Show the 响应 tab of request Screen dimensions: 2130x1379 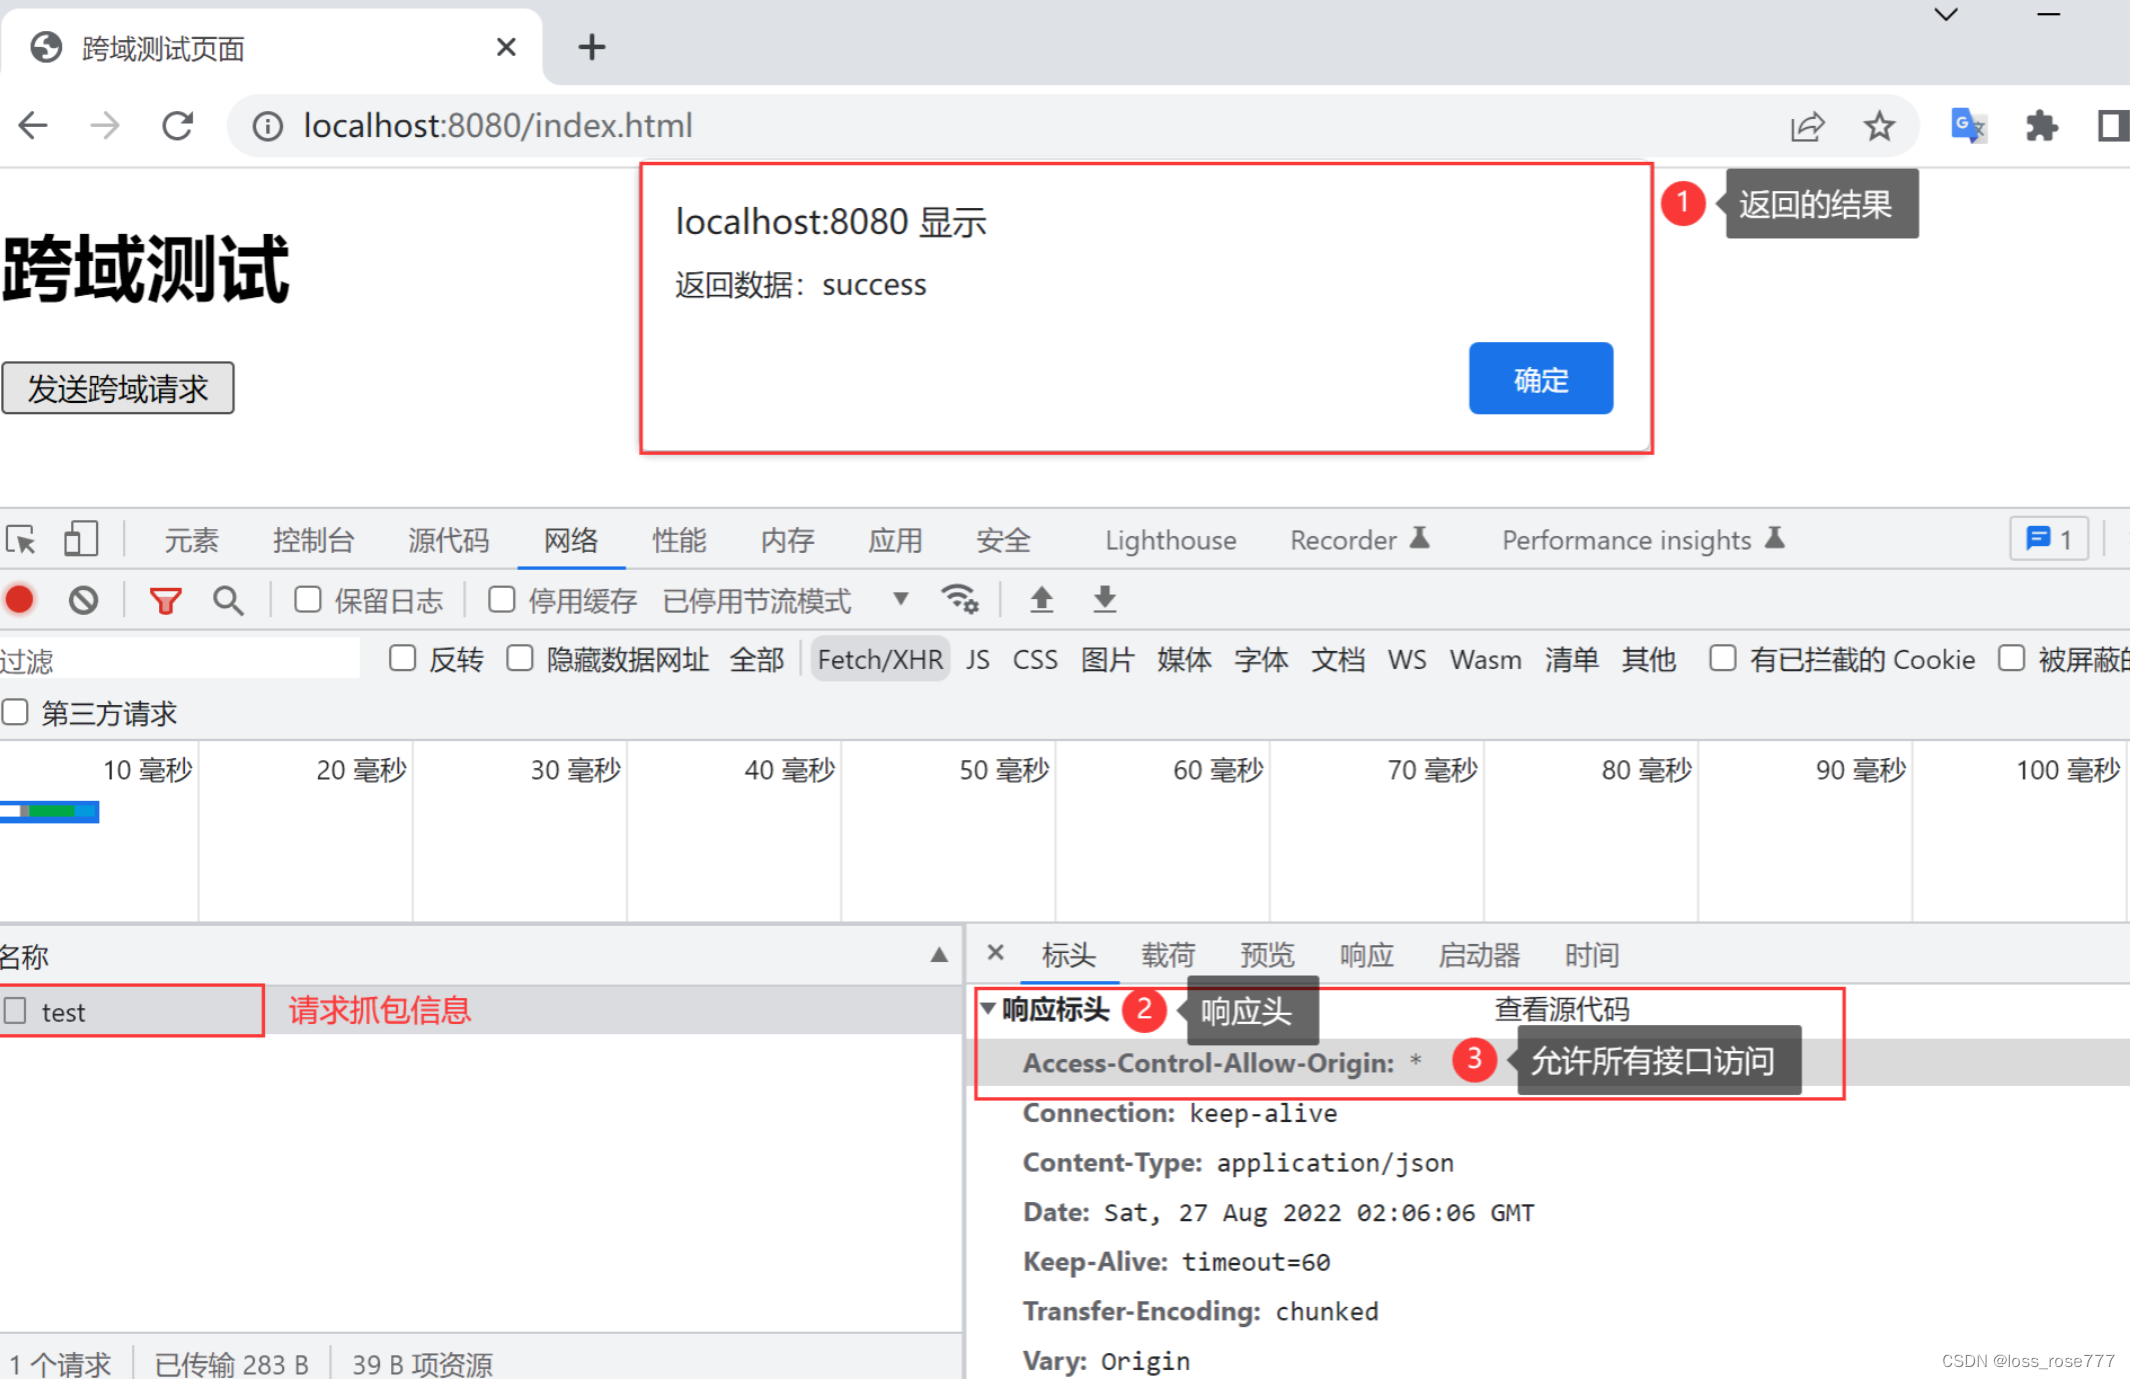1366,955
